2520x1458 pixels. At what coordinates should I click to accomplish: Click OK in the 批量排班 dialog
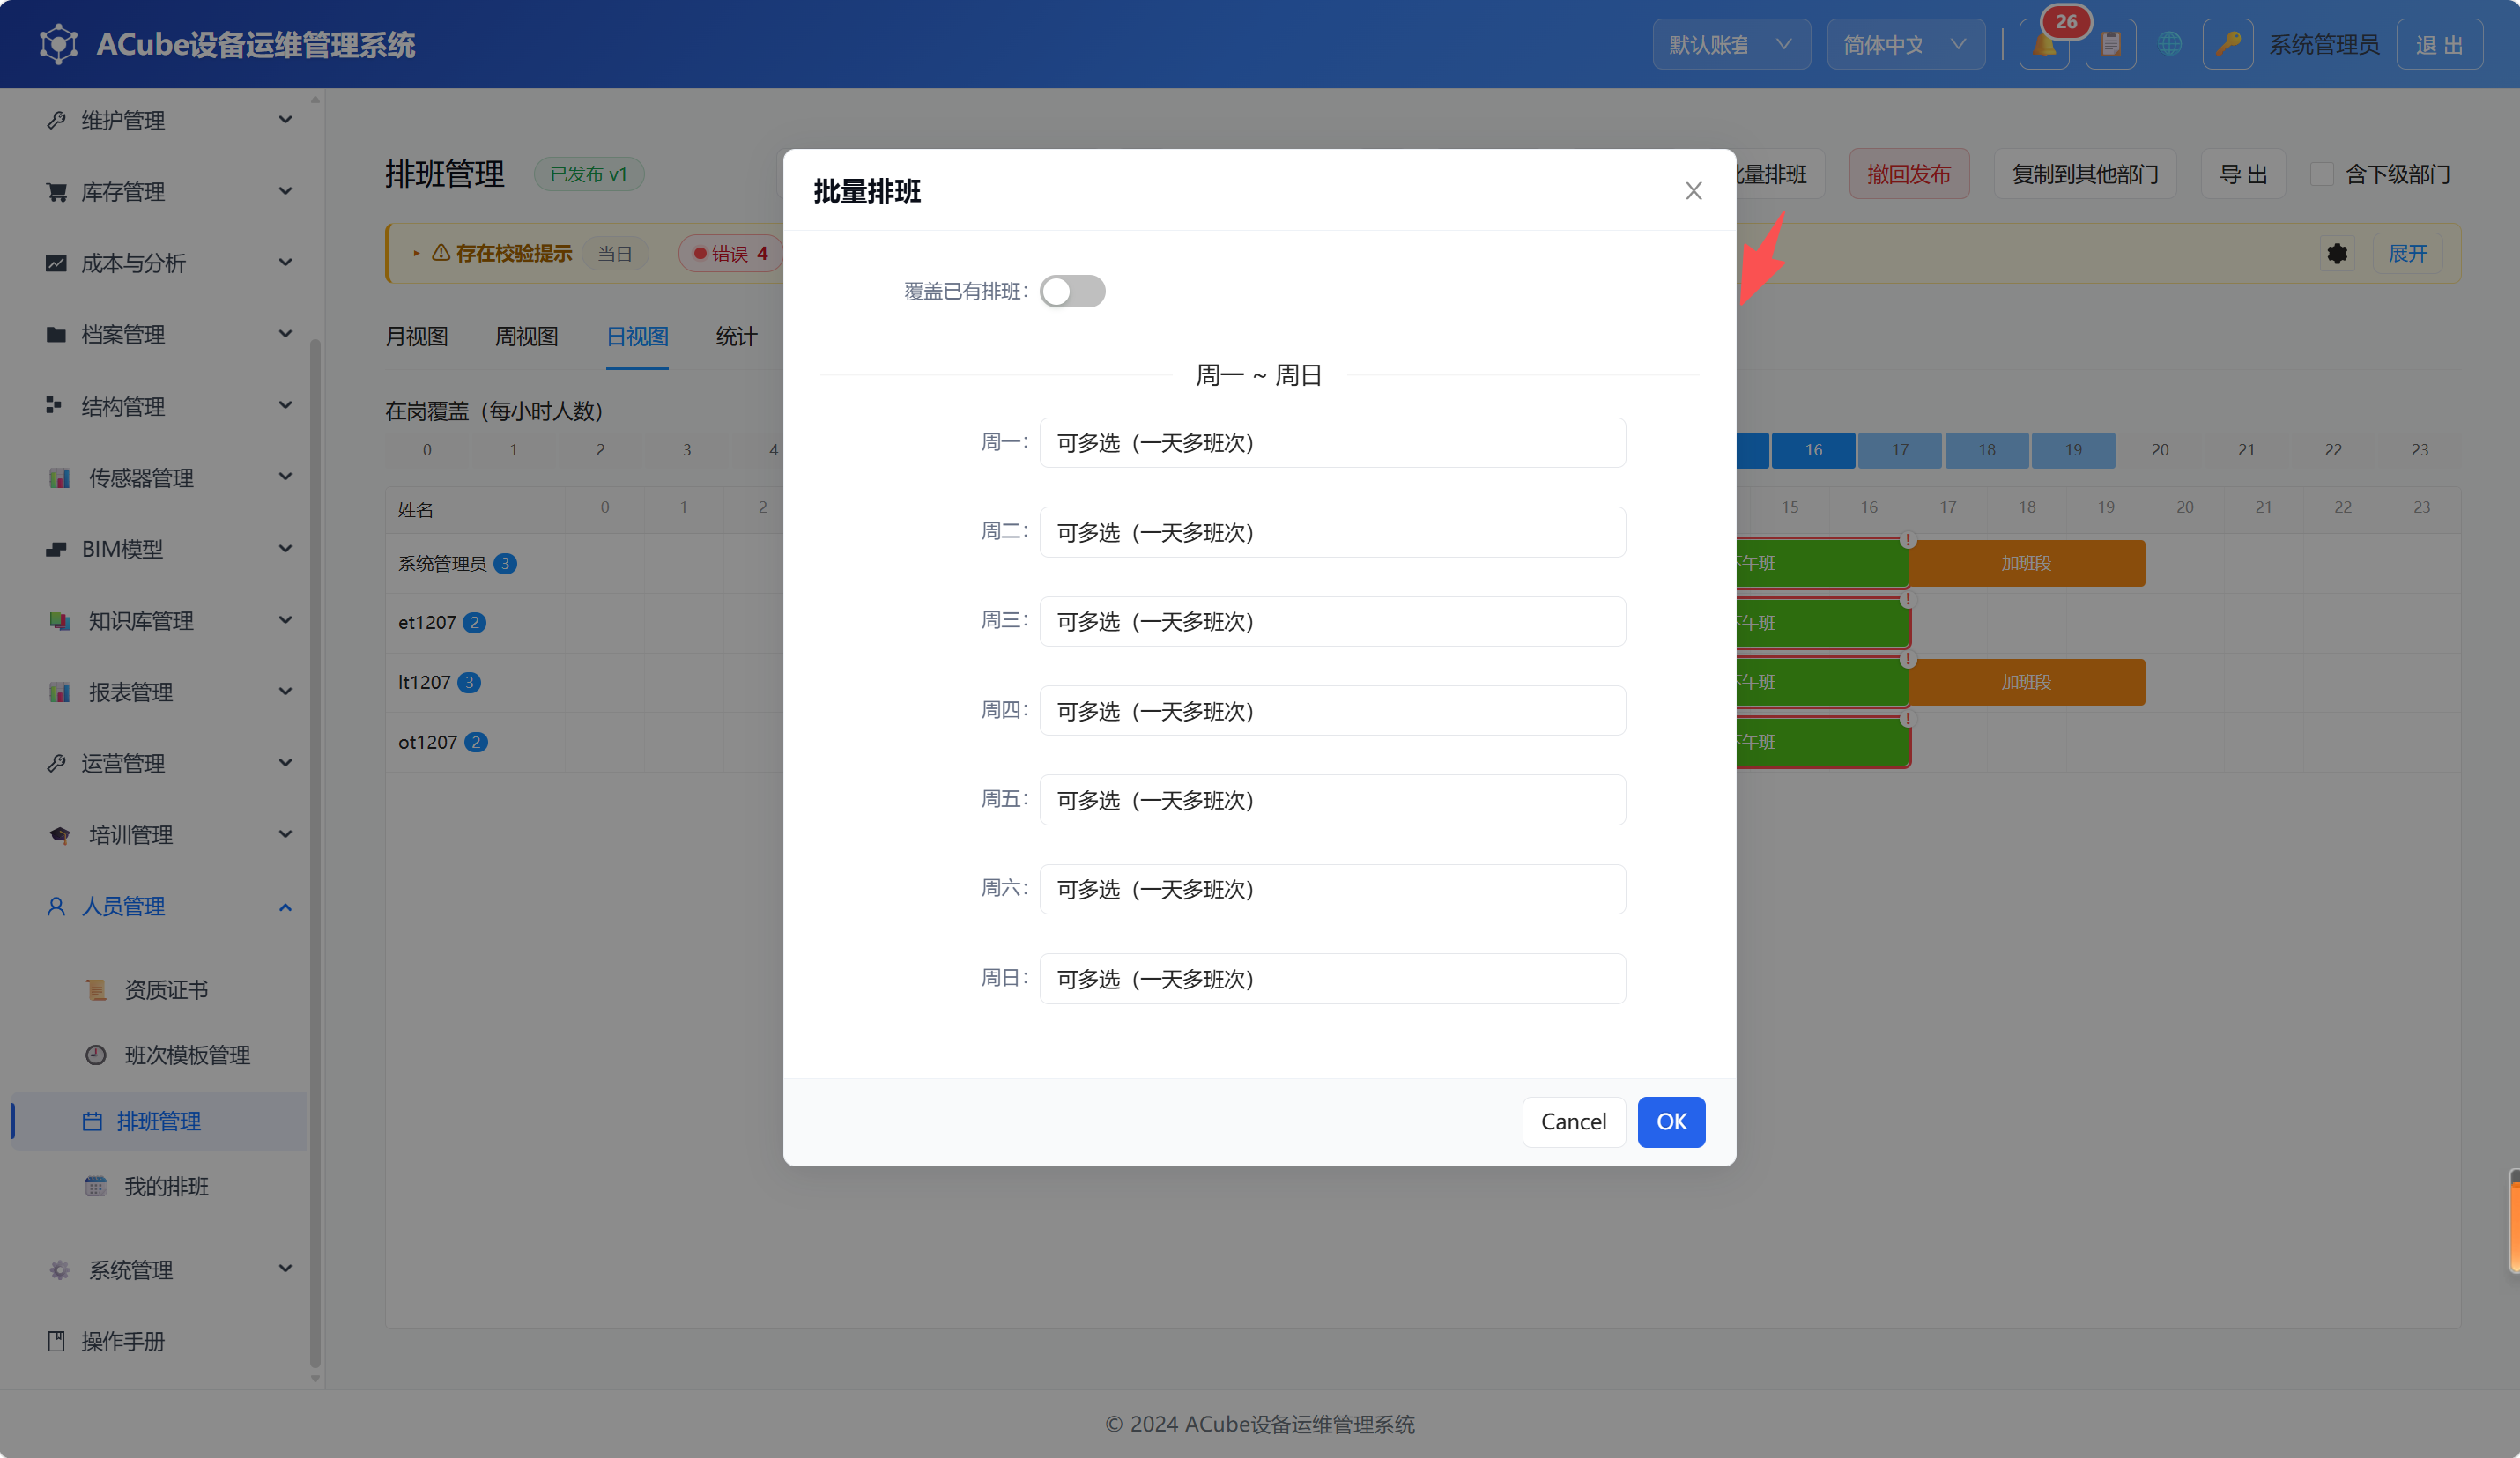[1671, 1121]
